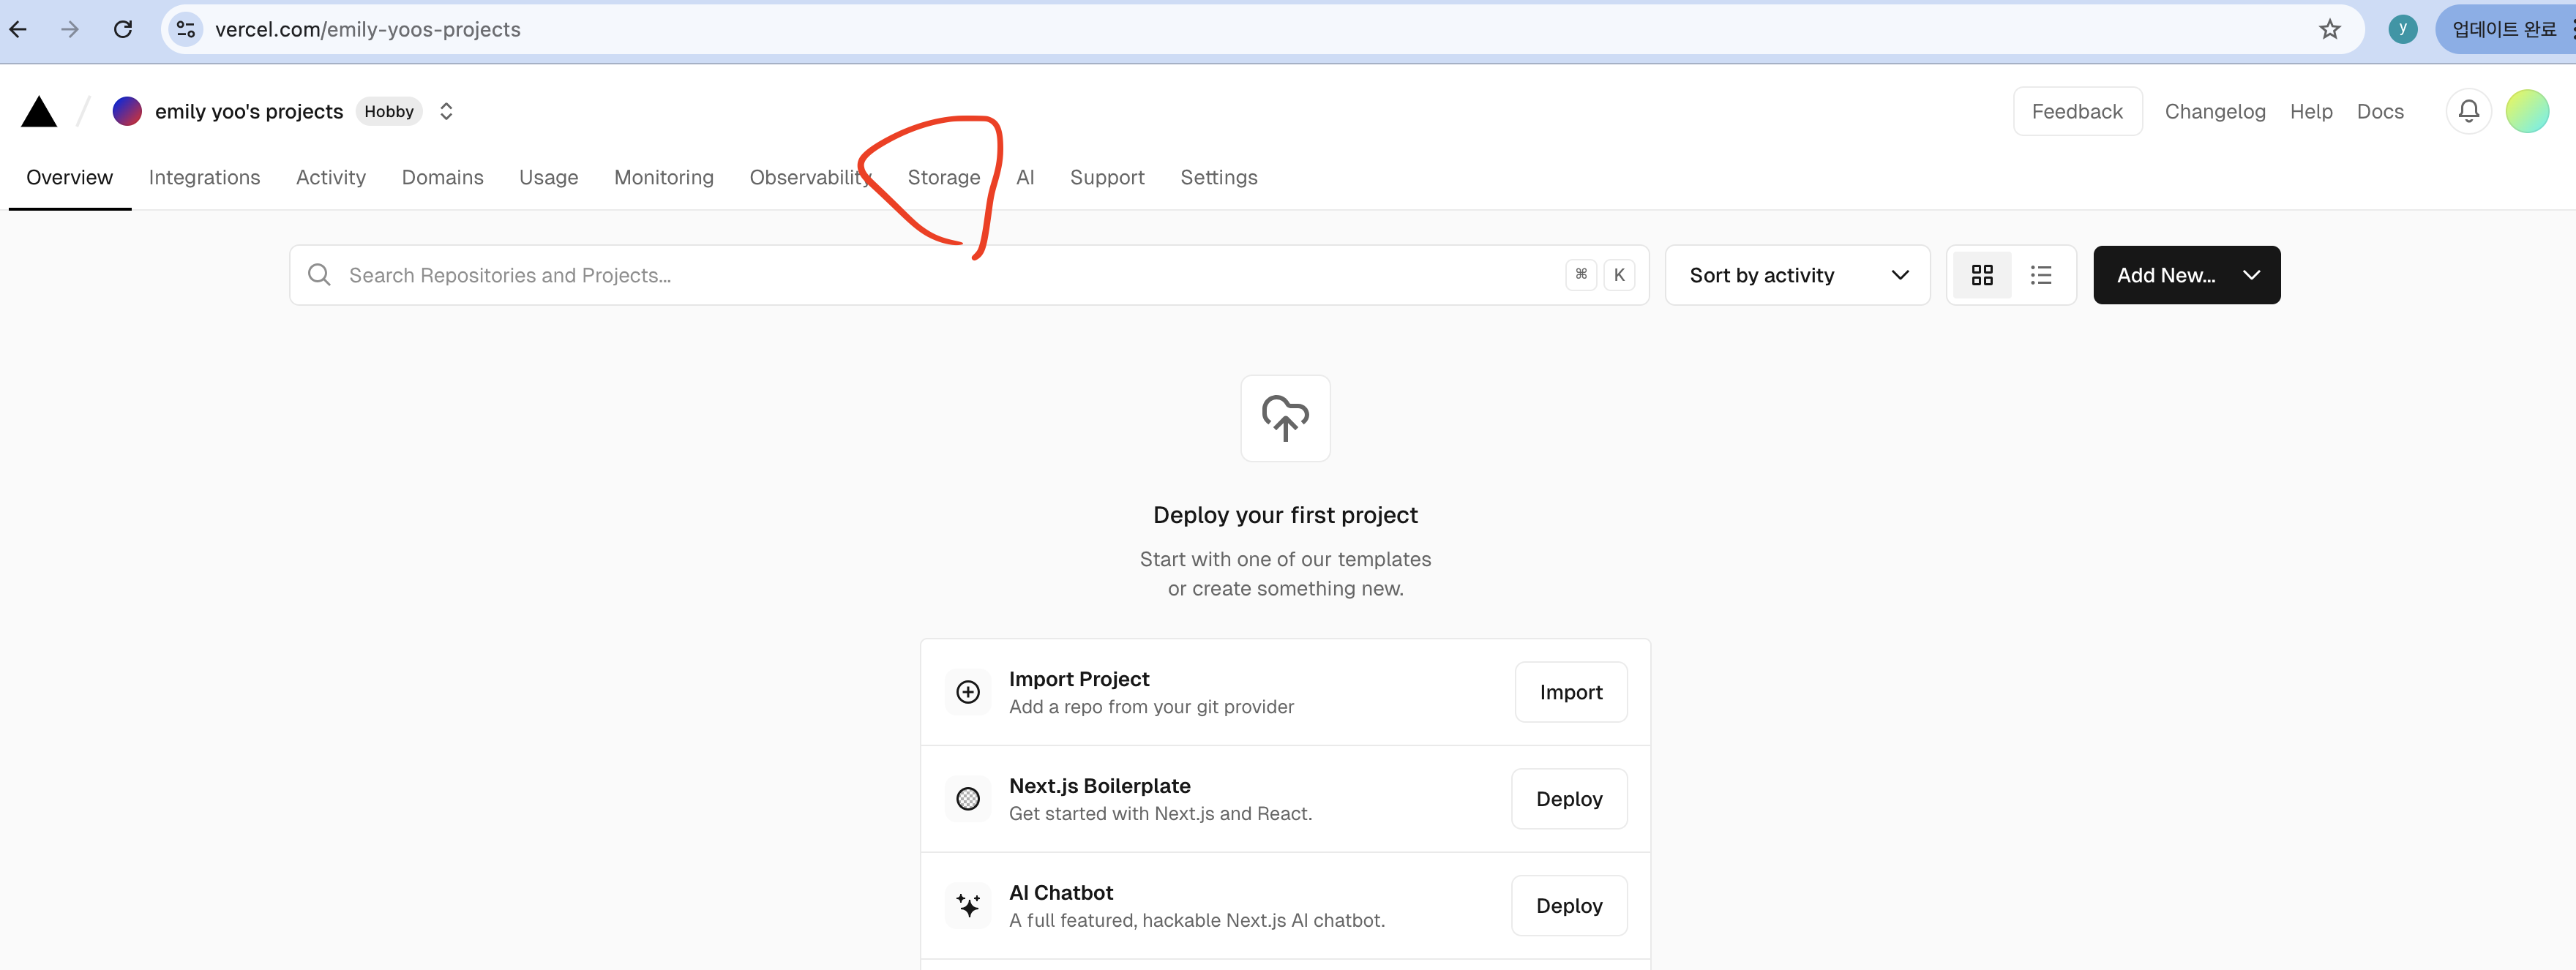Click the green user avatar
Image resolution: width=2576 pixels, height=970 pixels.
[2526, 111]
